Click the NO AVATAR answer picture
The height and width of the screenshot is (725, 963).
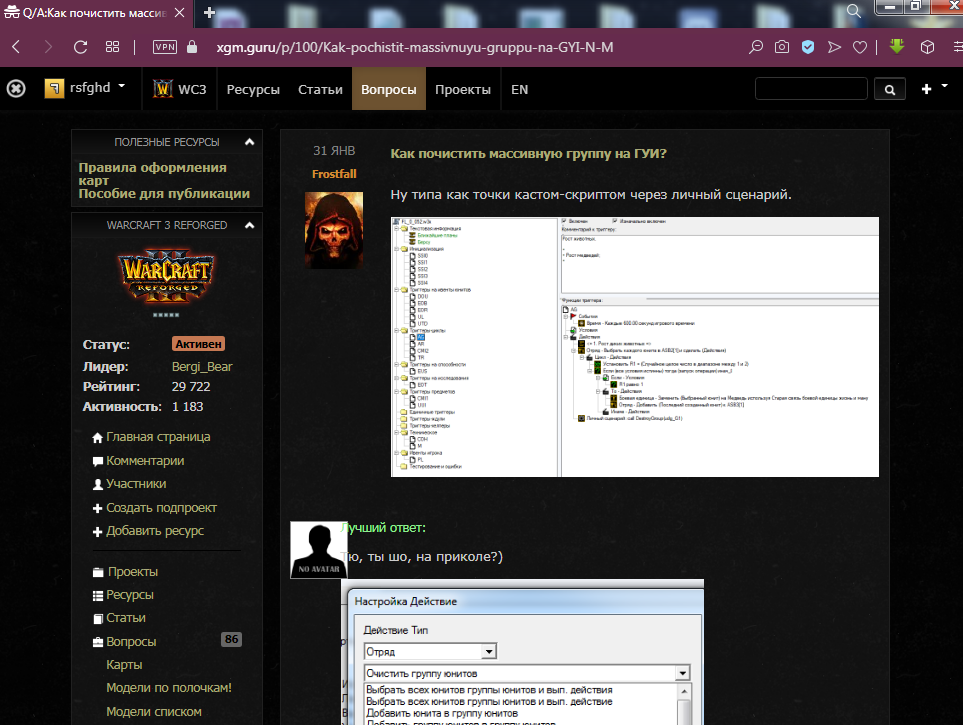[318, 550]
